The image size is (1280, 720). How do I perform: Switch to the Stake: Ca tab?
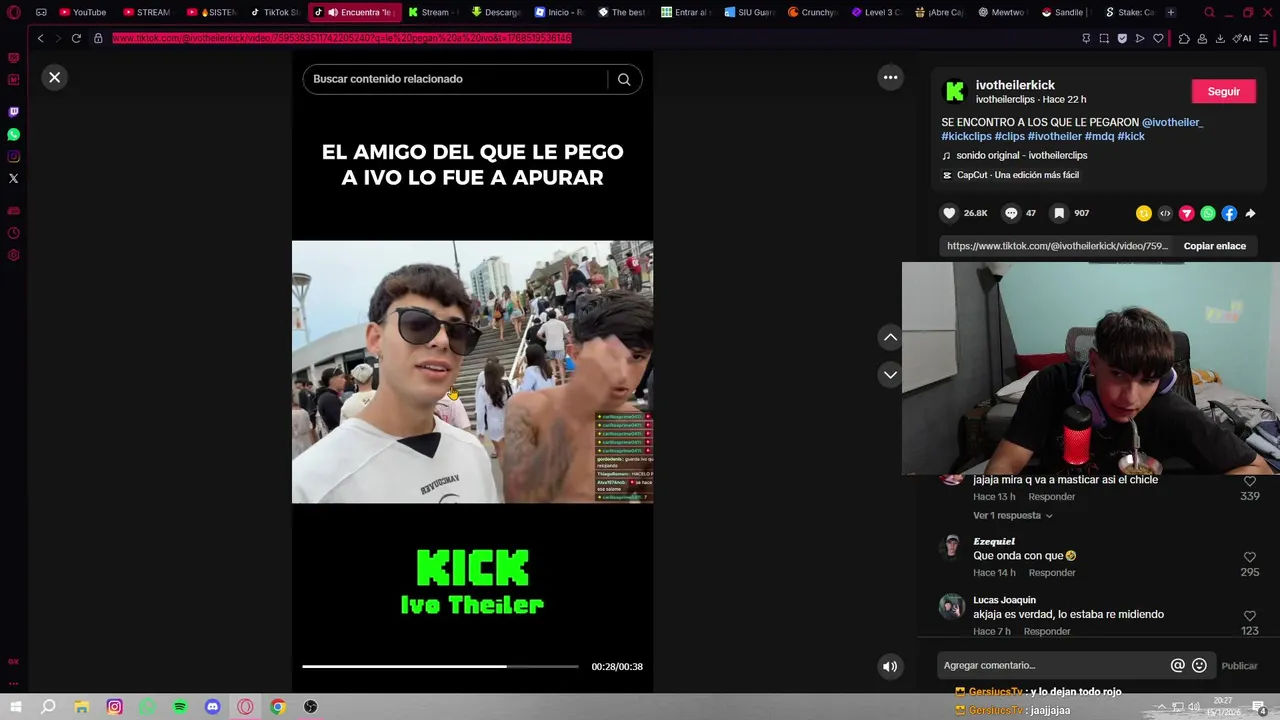[x=1130, y=12]
